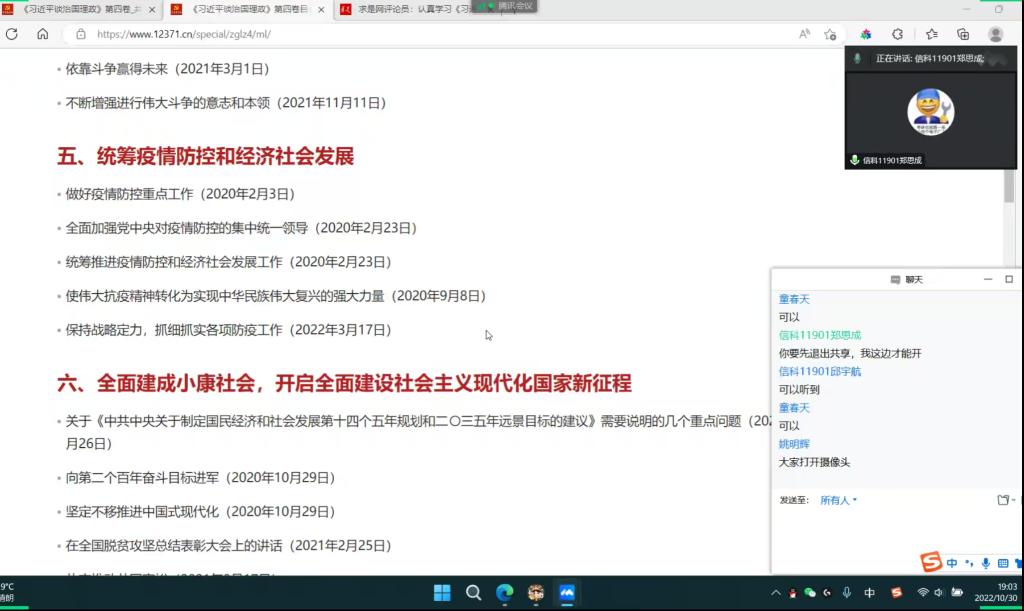Click the Edge profile avatar icon
The width and height of the screenshot is (1024, 611).
click(995, 34)
